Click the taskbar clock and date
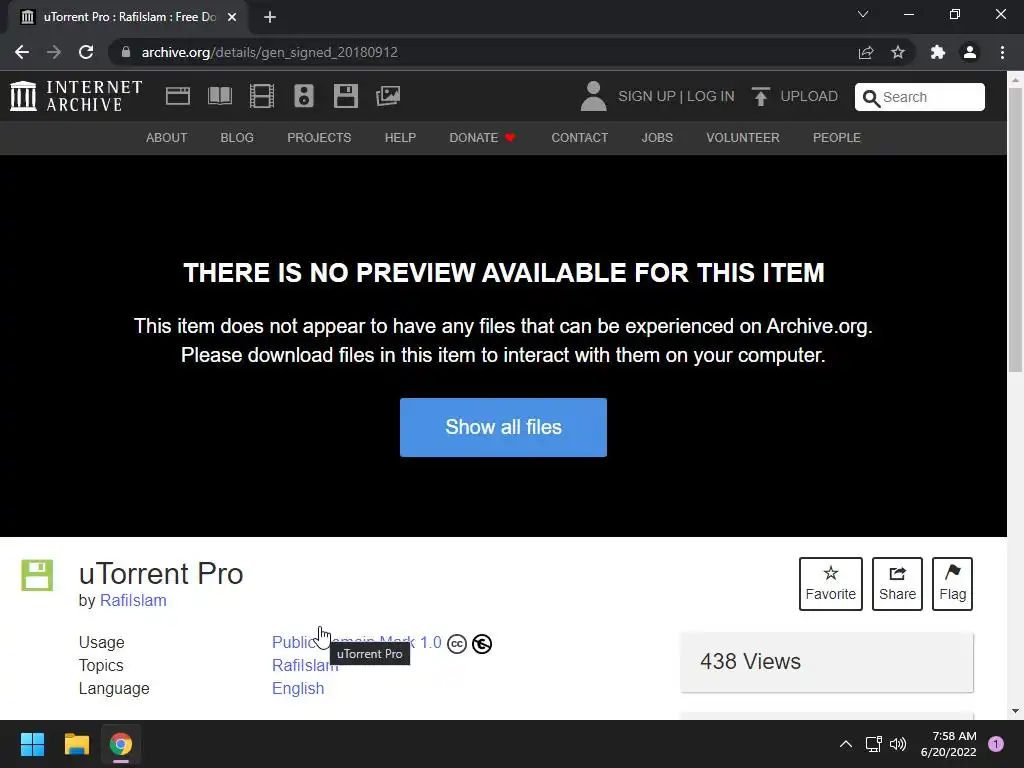Viewport: 1024px width, 768px height. [948, 744]
